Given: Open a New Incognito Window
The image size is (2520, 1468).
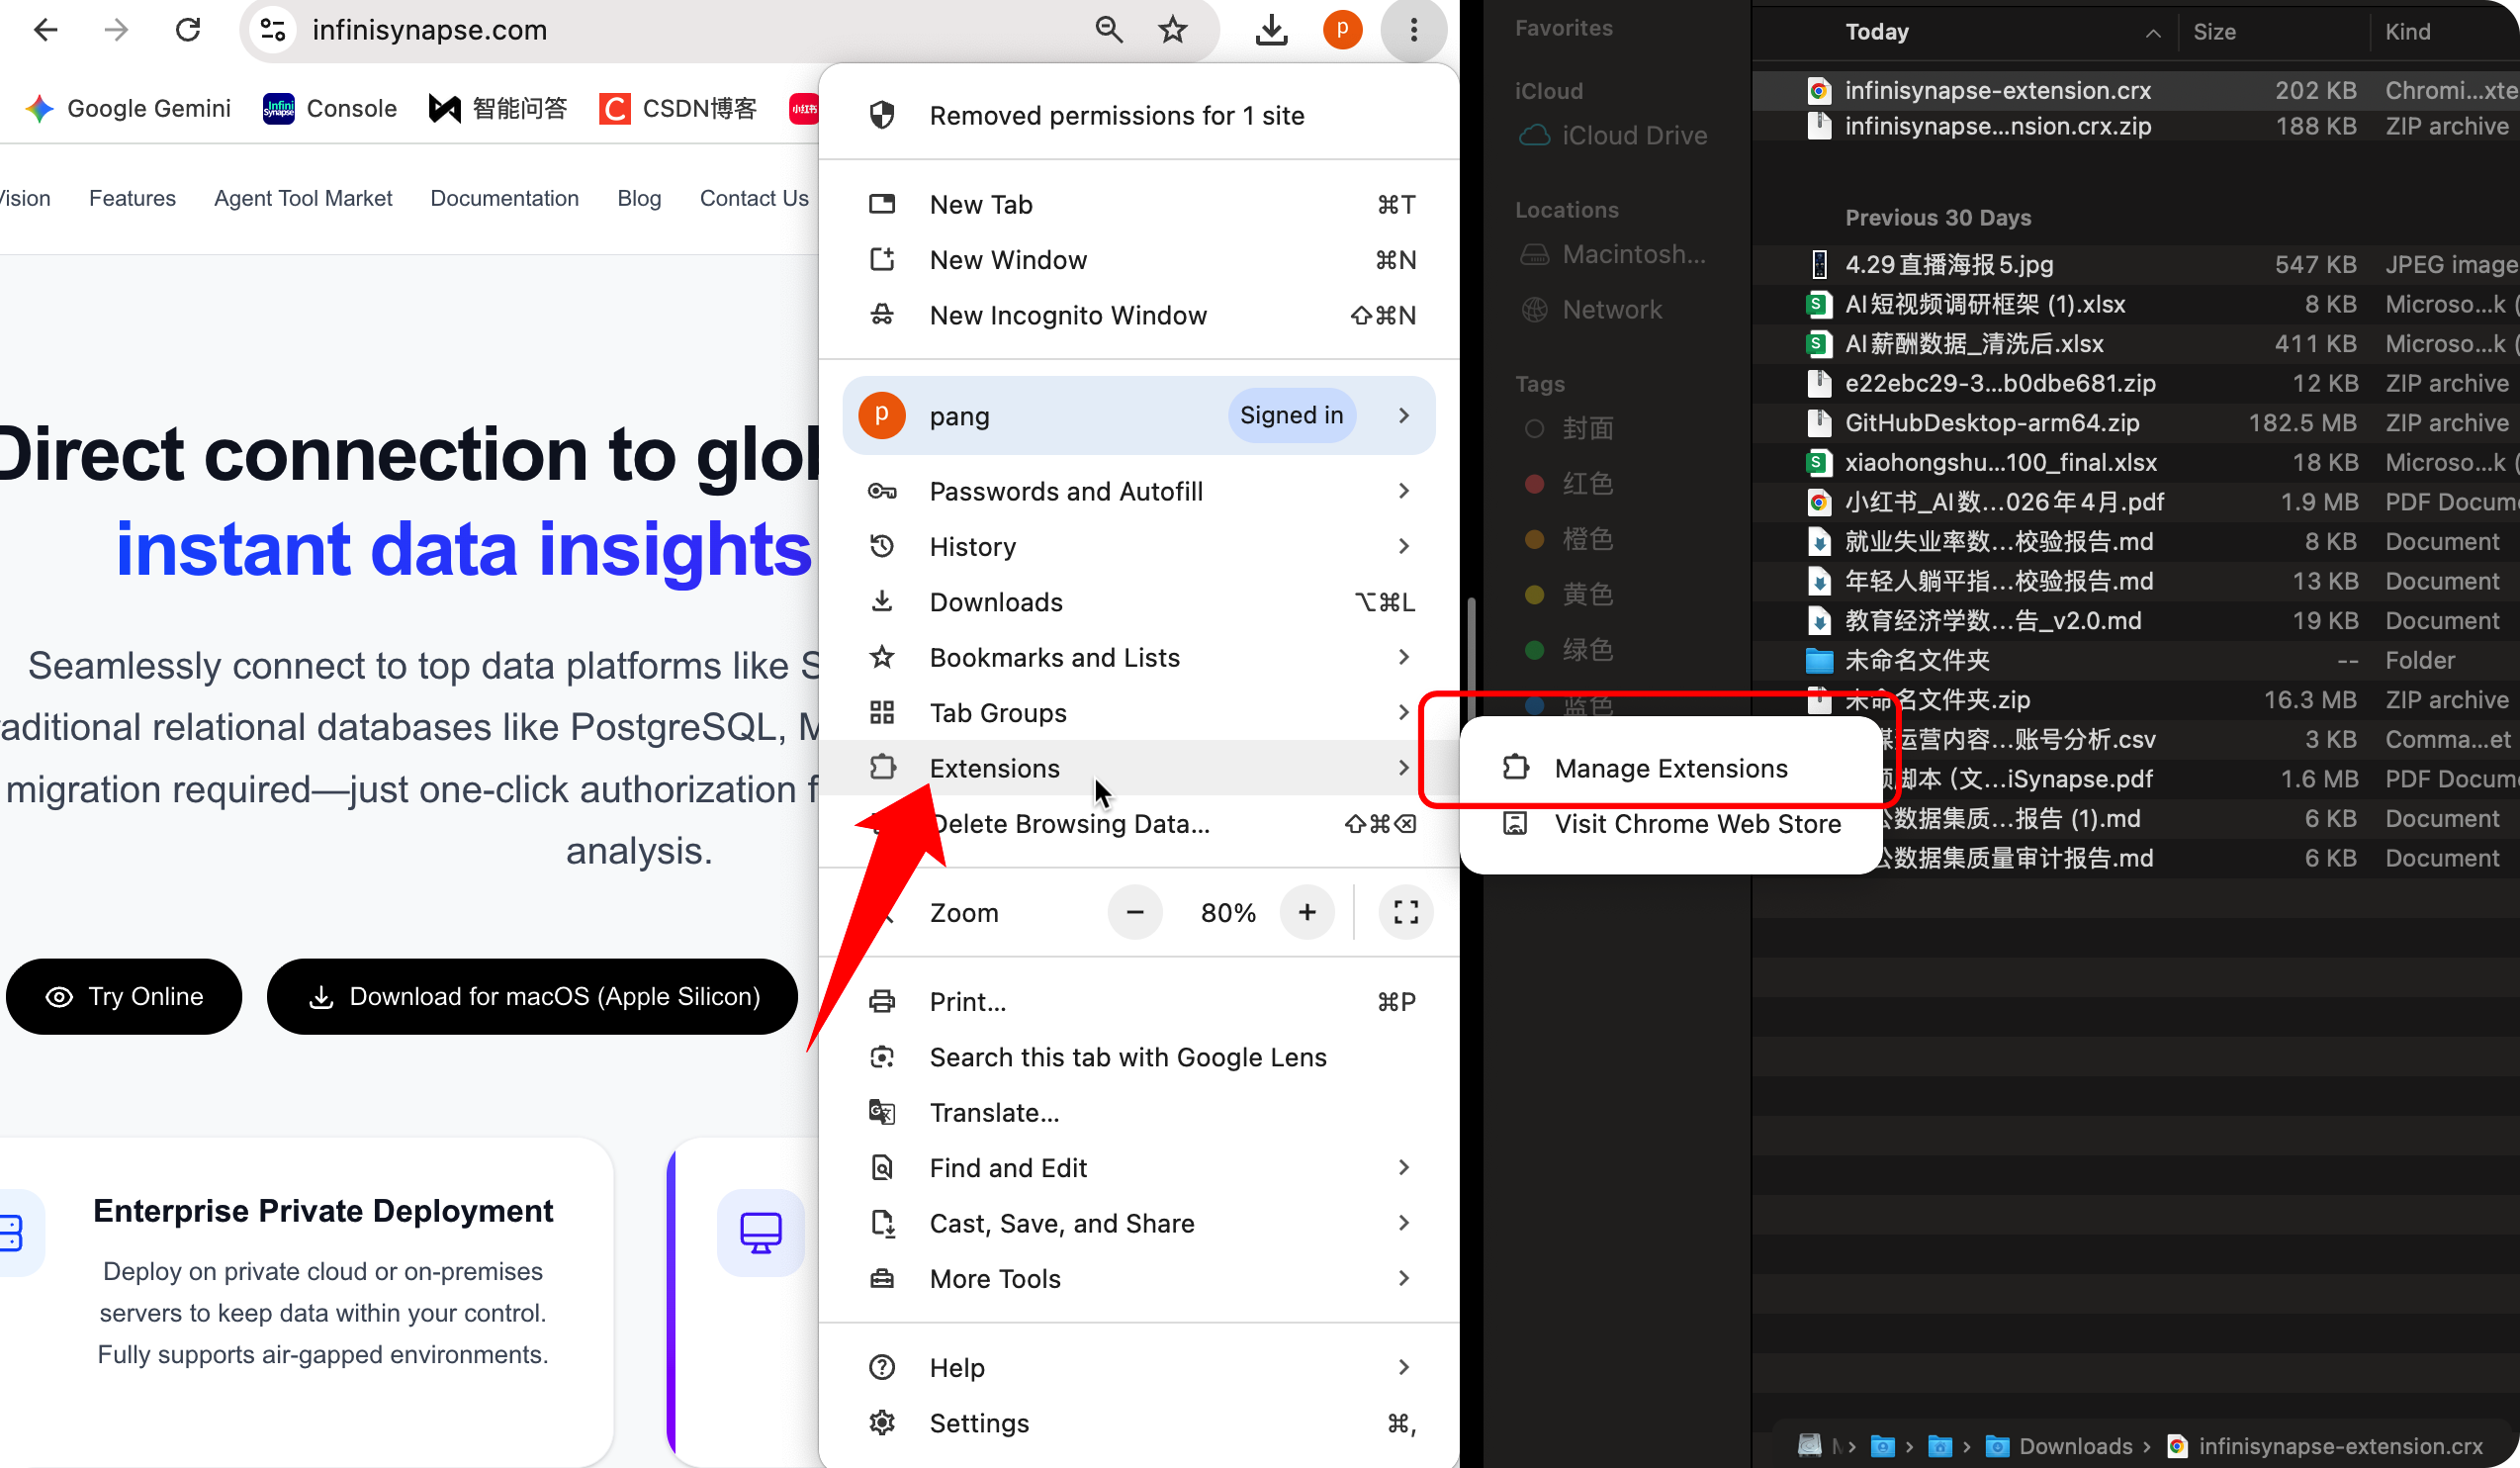Looking at the screenshot, I should coord(1138,316).
